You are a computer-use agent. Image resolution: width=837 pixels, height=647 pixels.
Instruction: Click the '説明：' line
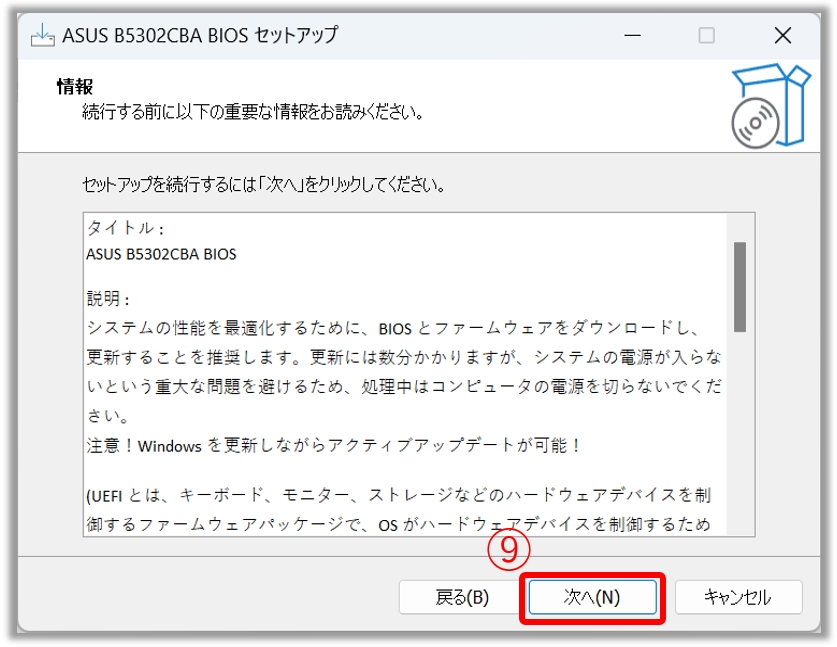(x=108, y=298)
